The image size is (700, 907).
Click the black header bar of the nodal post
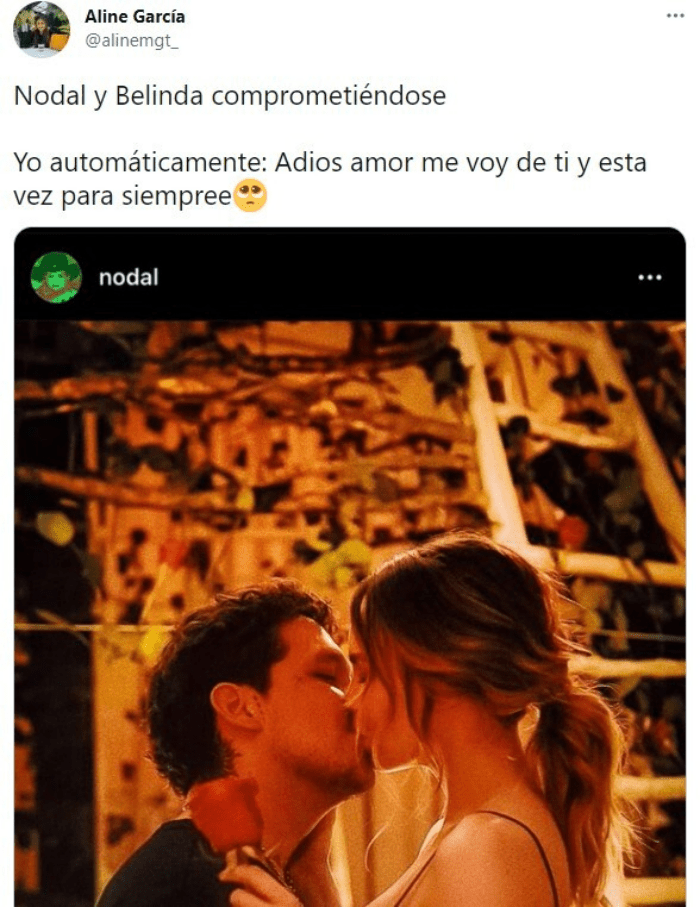[x=349, y=274]
